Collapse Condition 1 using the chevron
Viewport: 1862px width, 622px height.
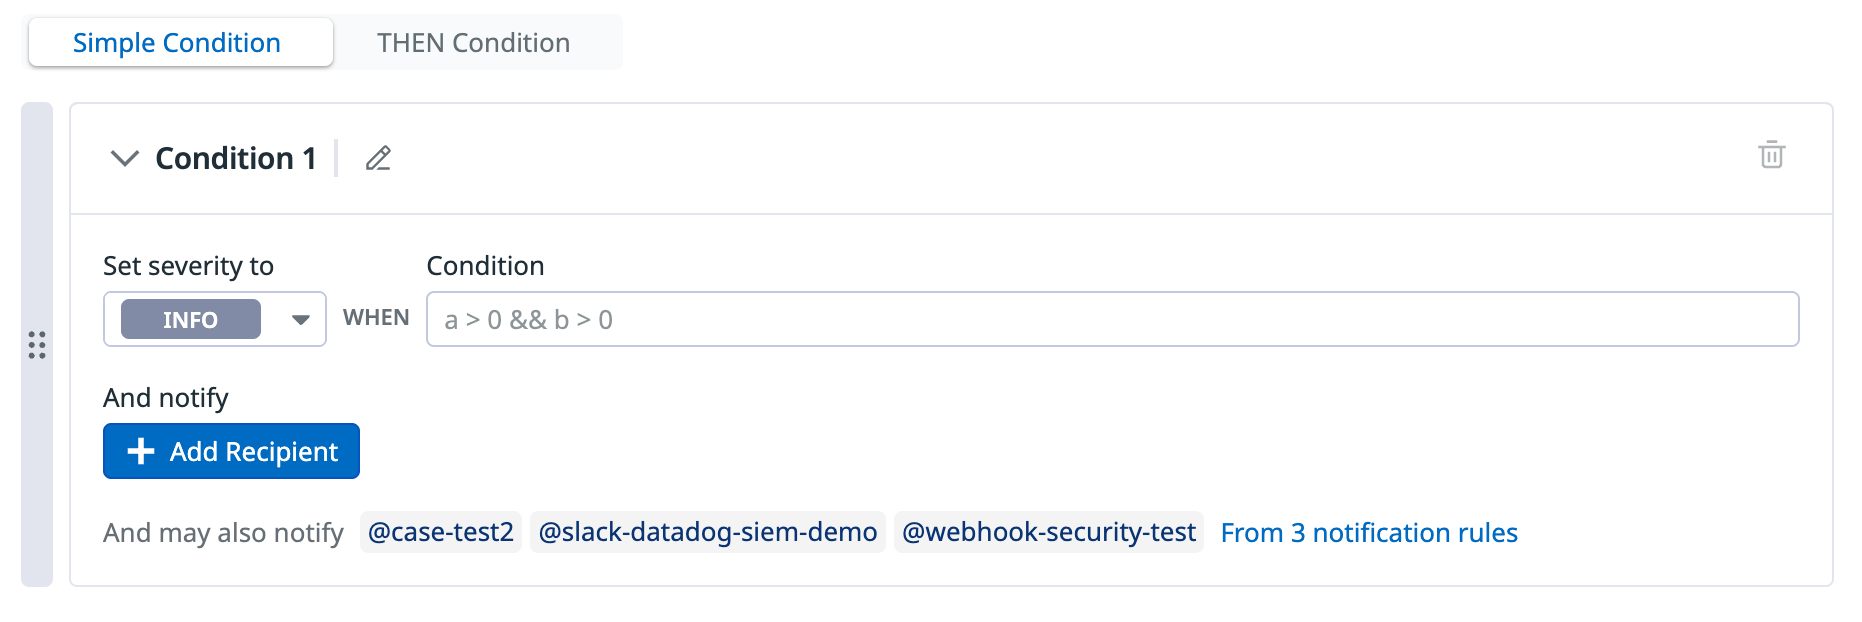tap(124, 158)
